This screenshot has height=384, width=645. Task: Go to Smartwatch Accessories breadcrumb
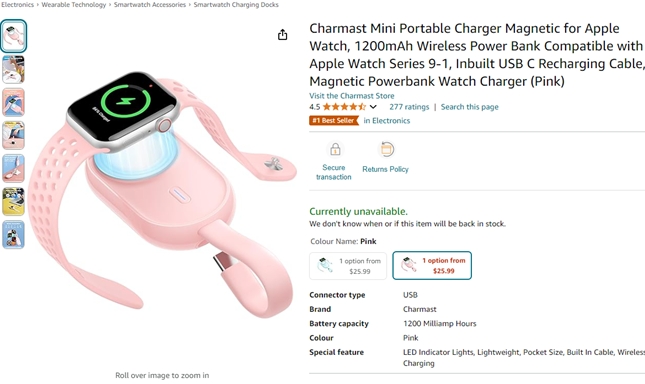[150, 5]
